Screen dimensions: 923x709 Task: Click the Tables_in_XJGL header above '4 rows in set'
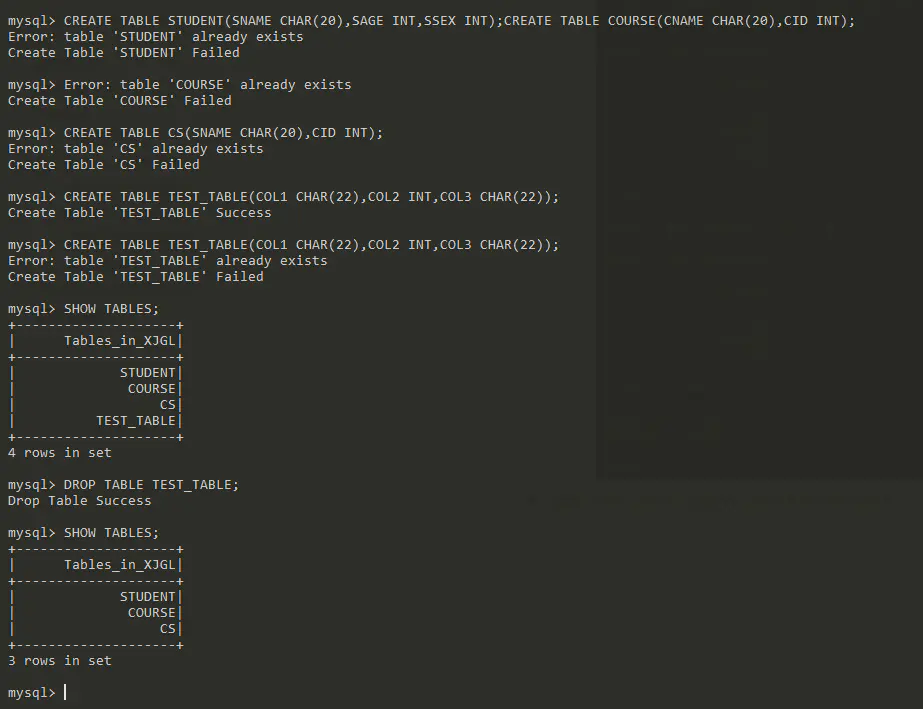click(x=120, y=341)
